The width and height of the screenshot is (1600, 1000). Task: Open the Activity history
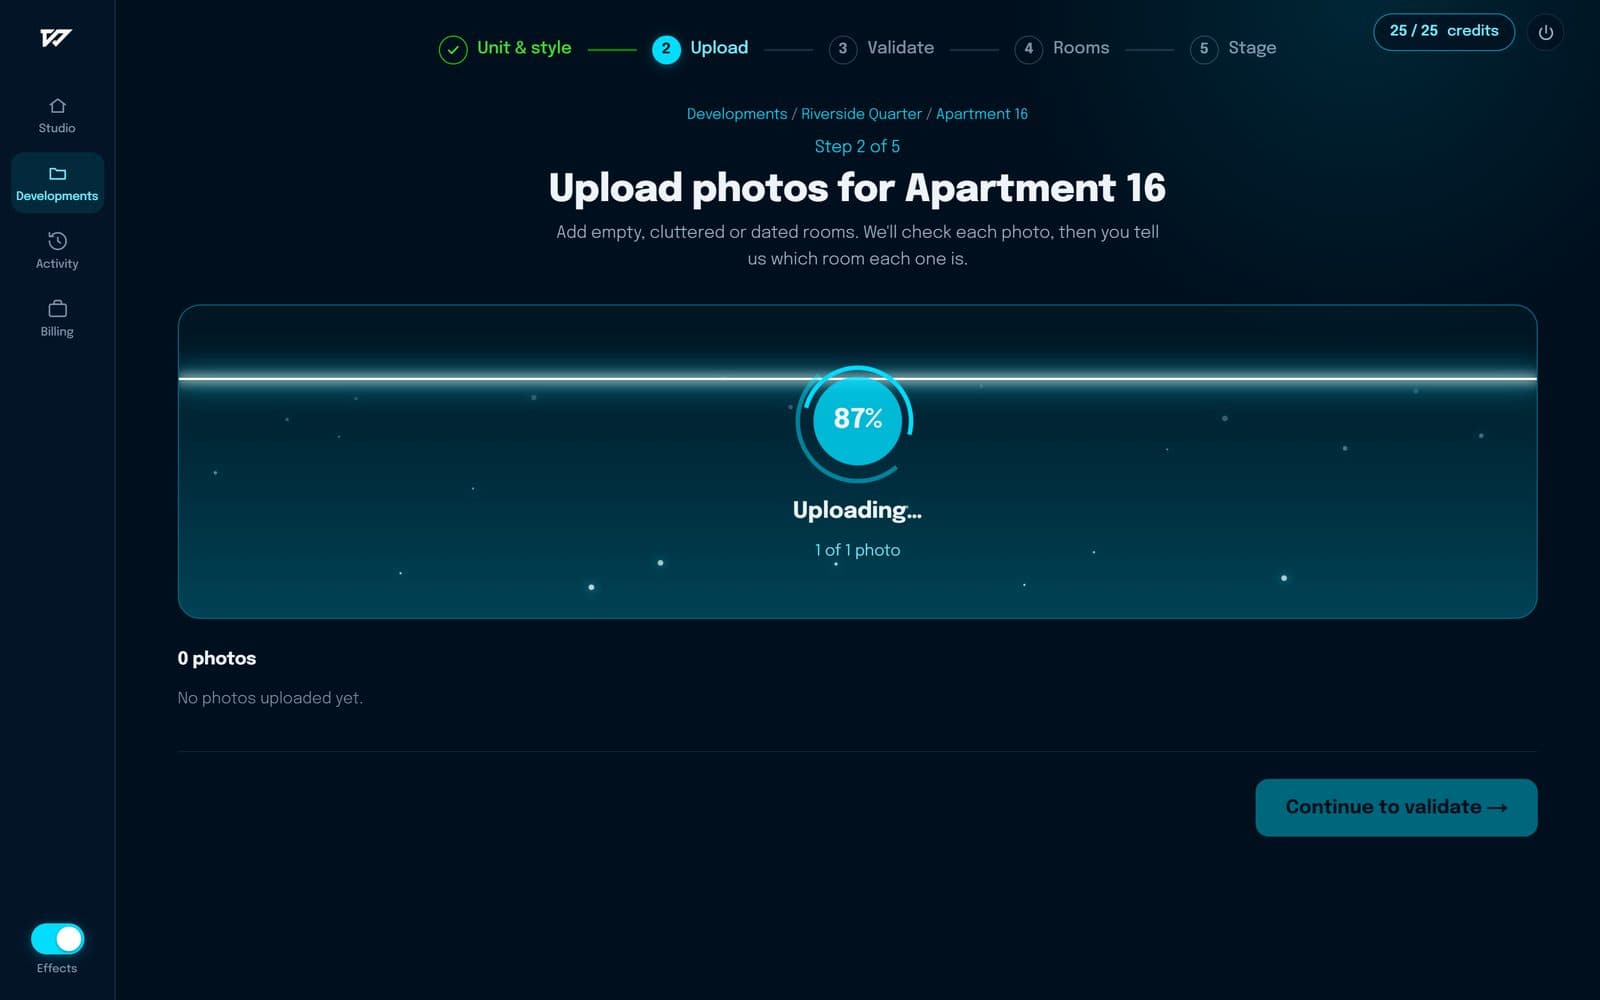57,251
